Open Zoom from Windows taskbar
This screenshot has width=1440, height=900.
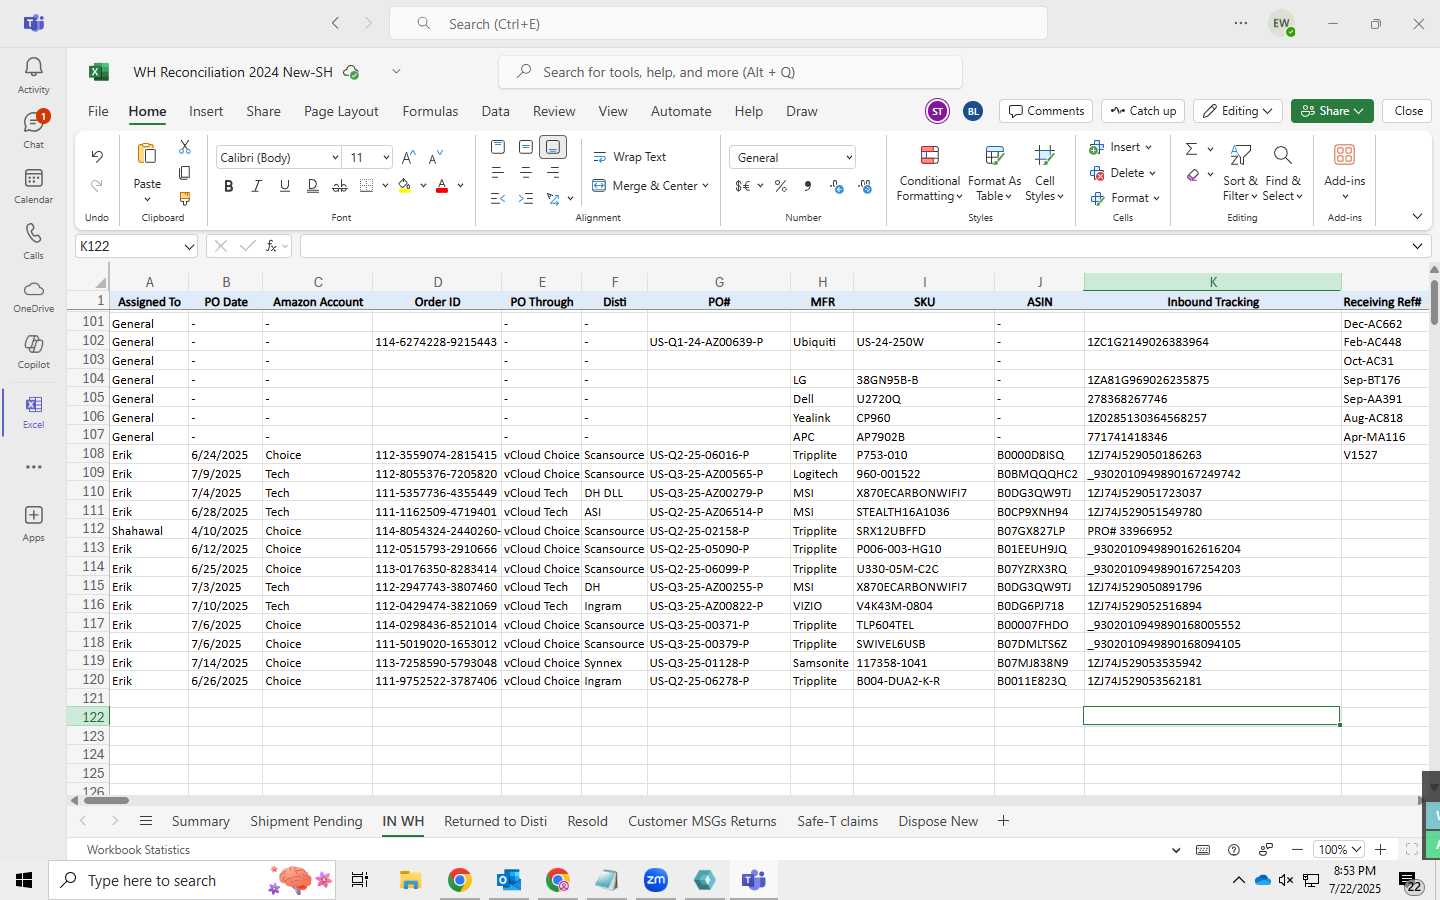pyautogui.click(x=656, y=880)
